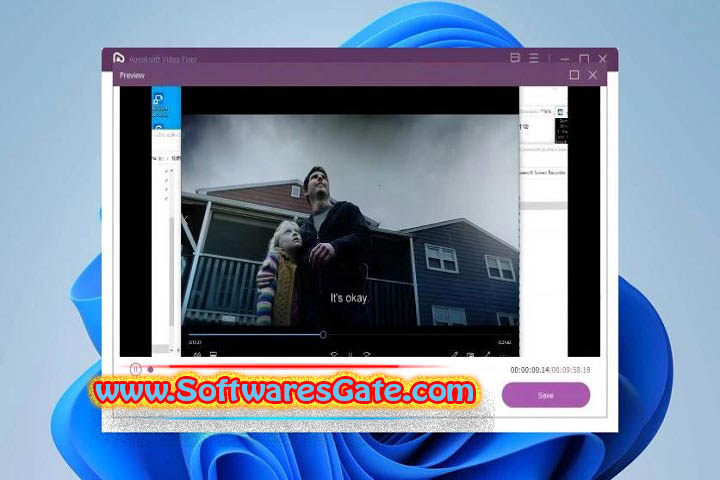This screenshot has height=480, width=720.
Task: Click the Aiseesoft Video Fixer logo icon
Action: (118, 58)
